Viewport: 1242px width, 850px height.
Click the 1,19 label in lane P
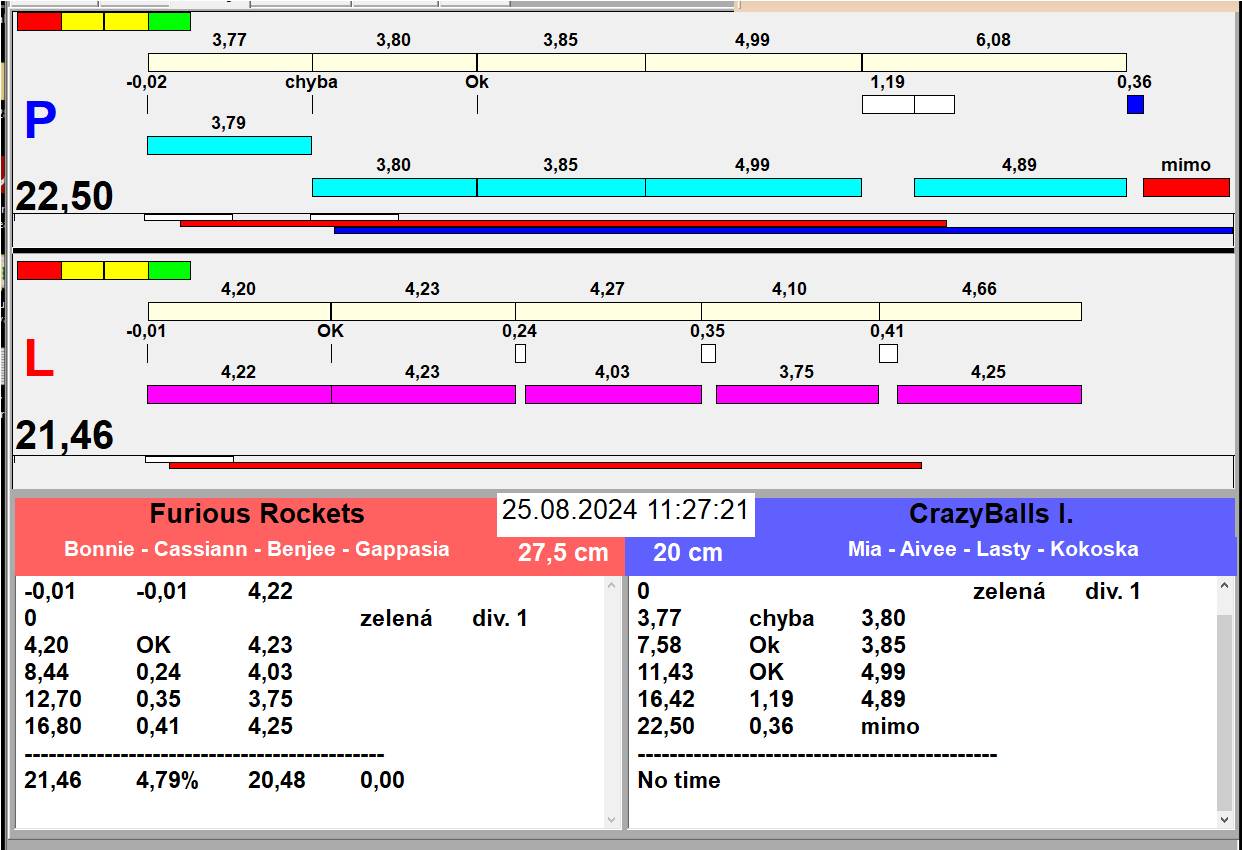(887, 82)
